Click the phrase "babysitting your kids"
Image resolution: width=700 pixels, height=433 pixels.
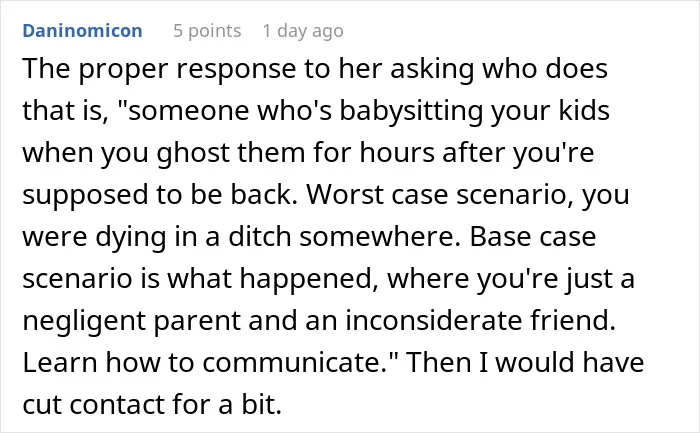tap(475, 110)
